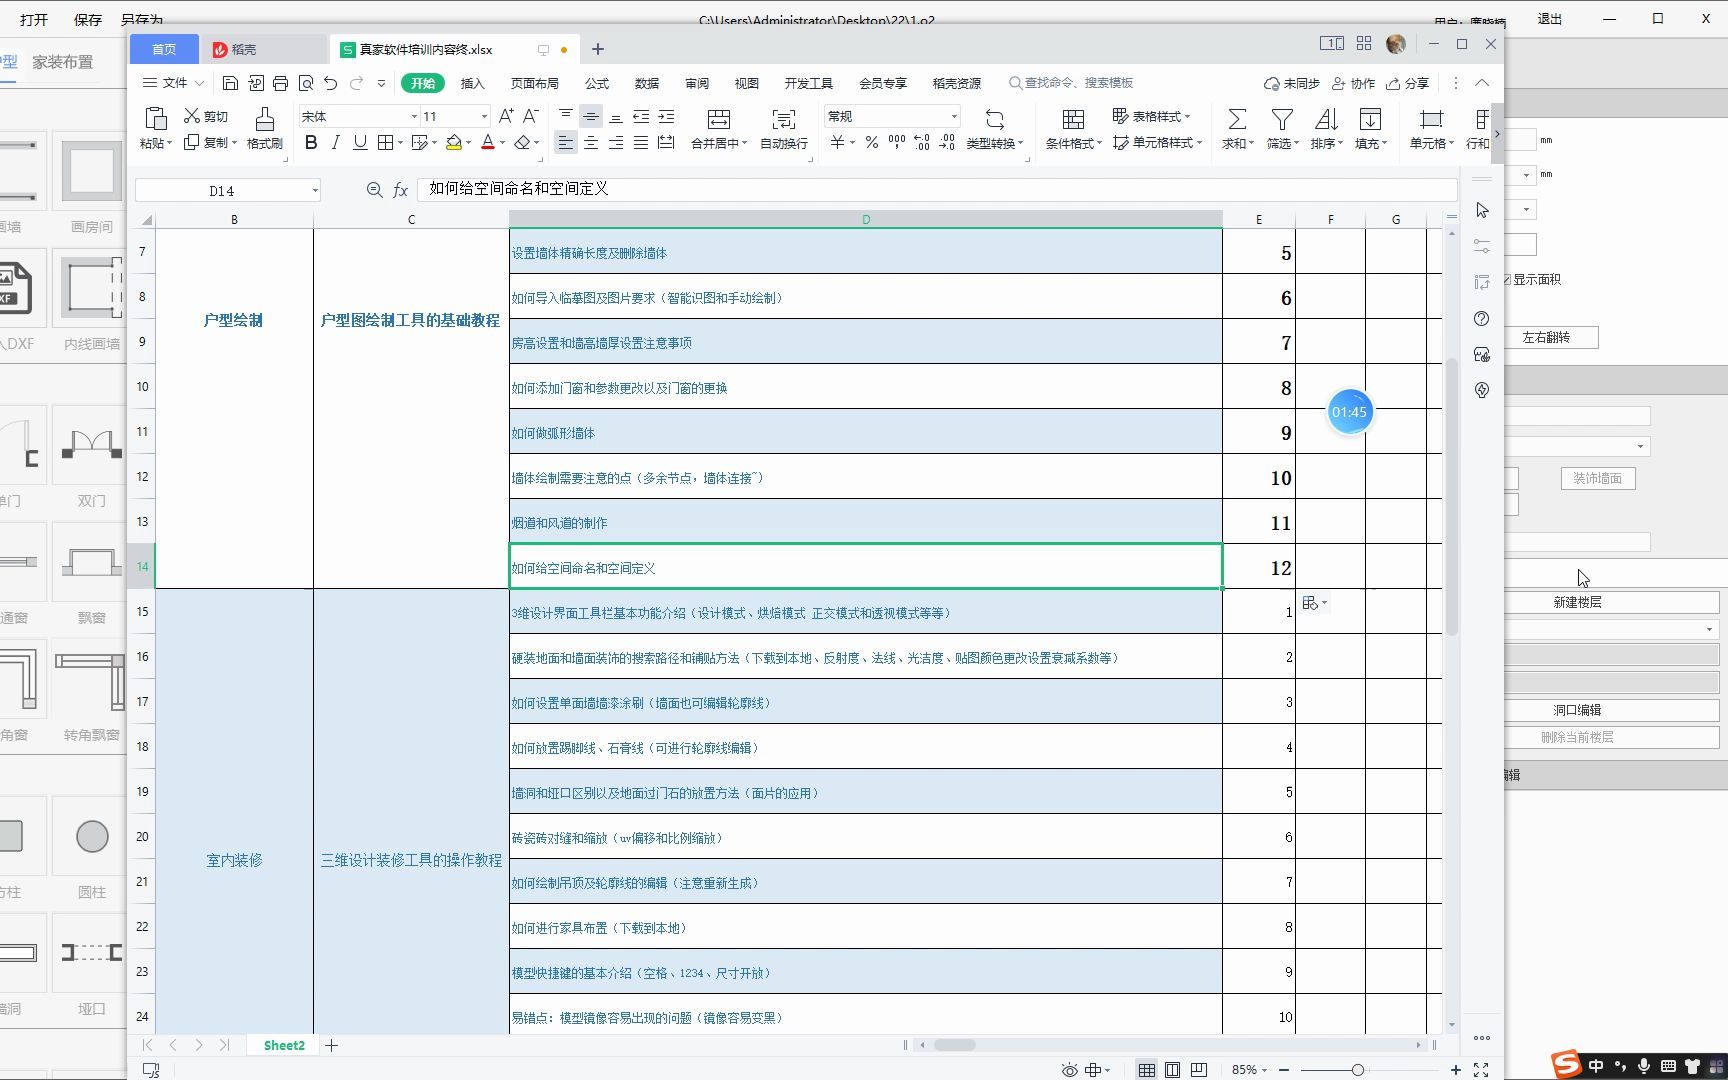Screen dimensions: 1728x1080
Task: Toggle the 显示面积 checkbox in background window
Action: (x=1507, y=280)
